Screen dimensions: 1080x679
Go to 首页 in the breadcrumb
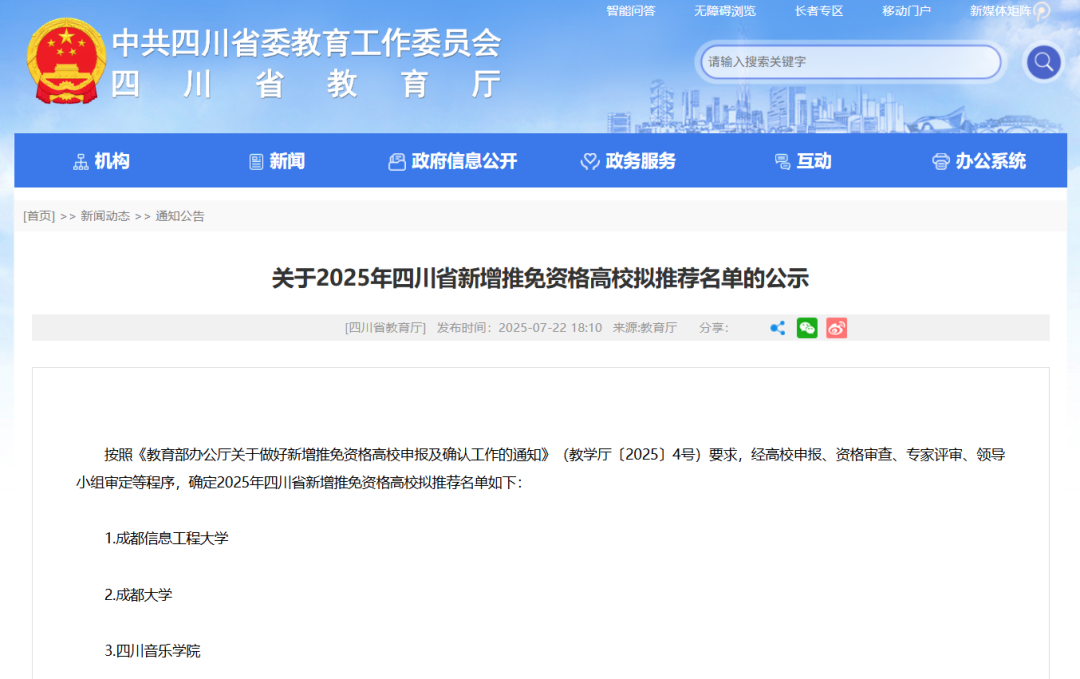coord(39,216)
